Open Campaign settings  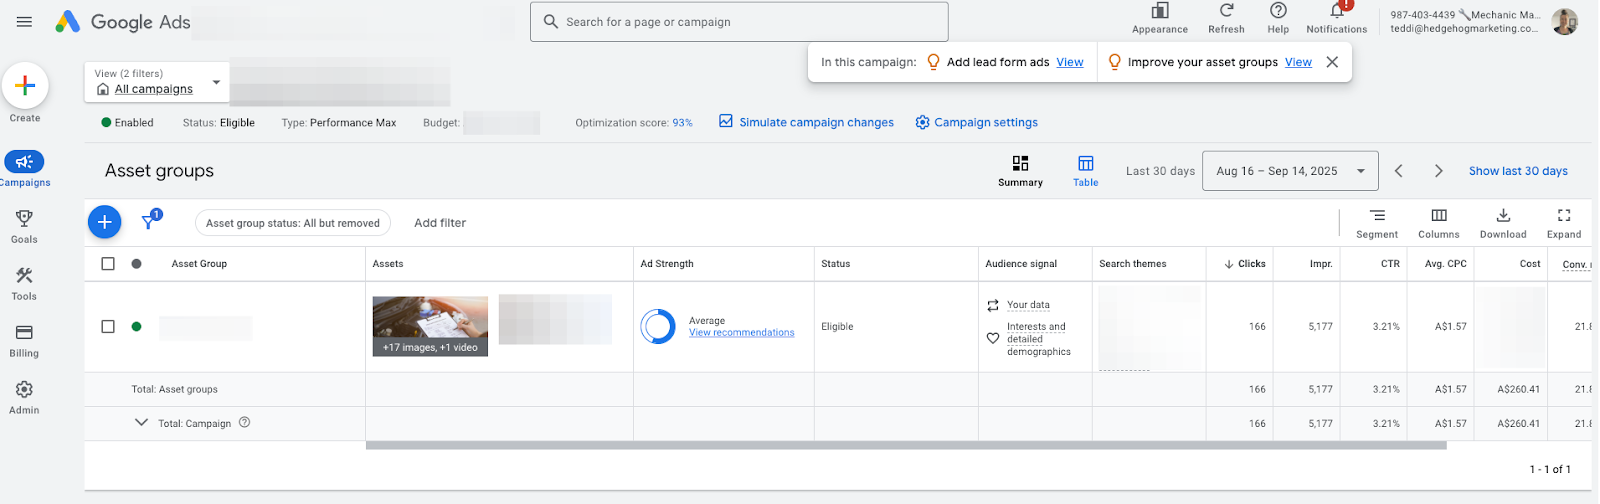click(x=976, y=122)
